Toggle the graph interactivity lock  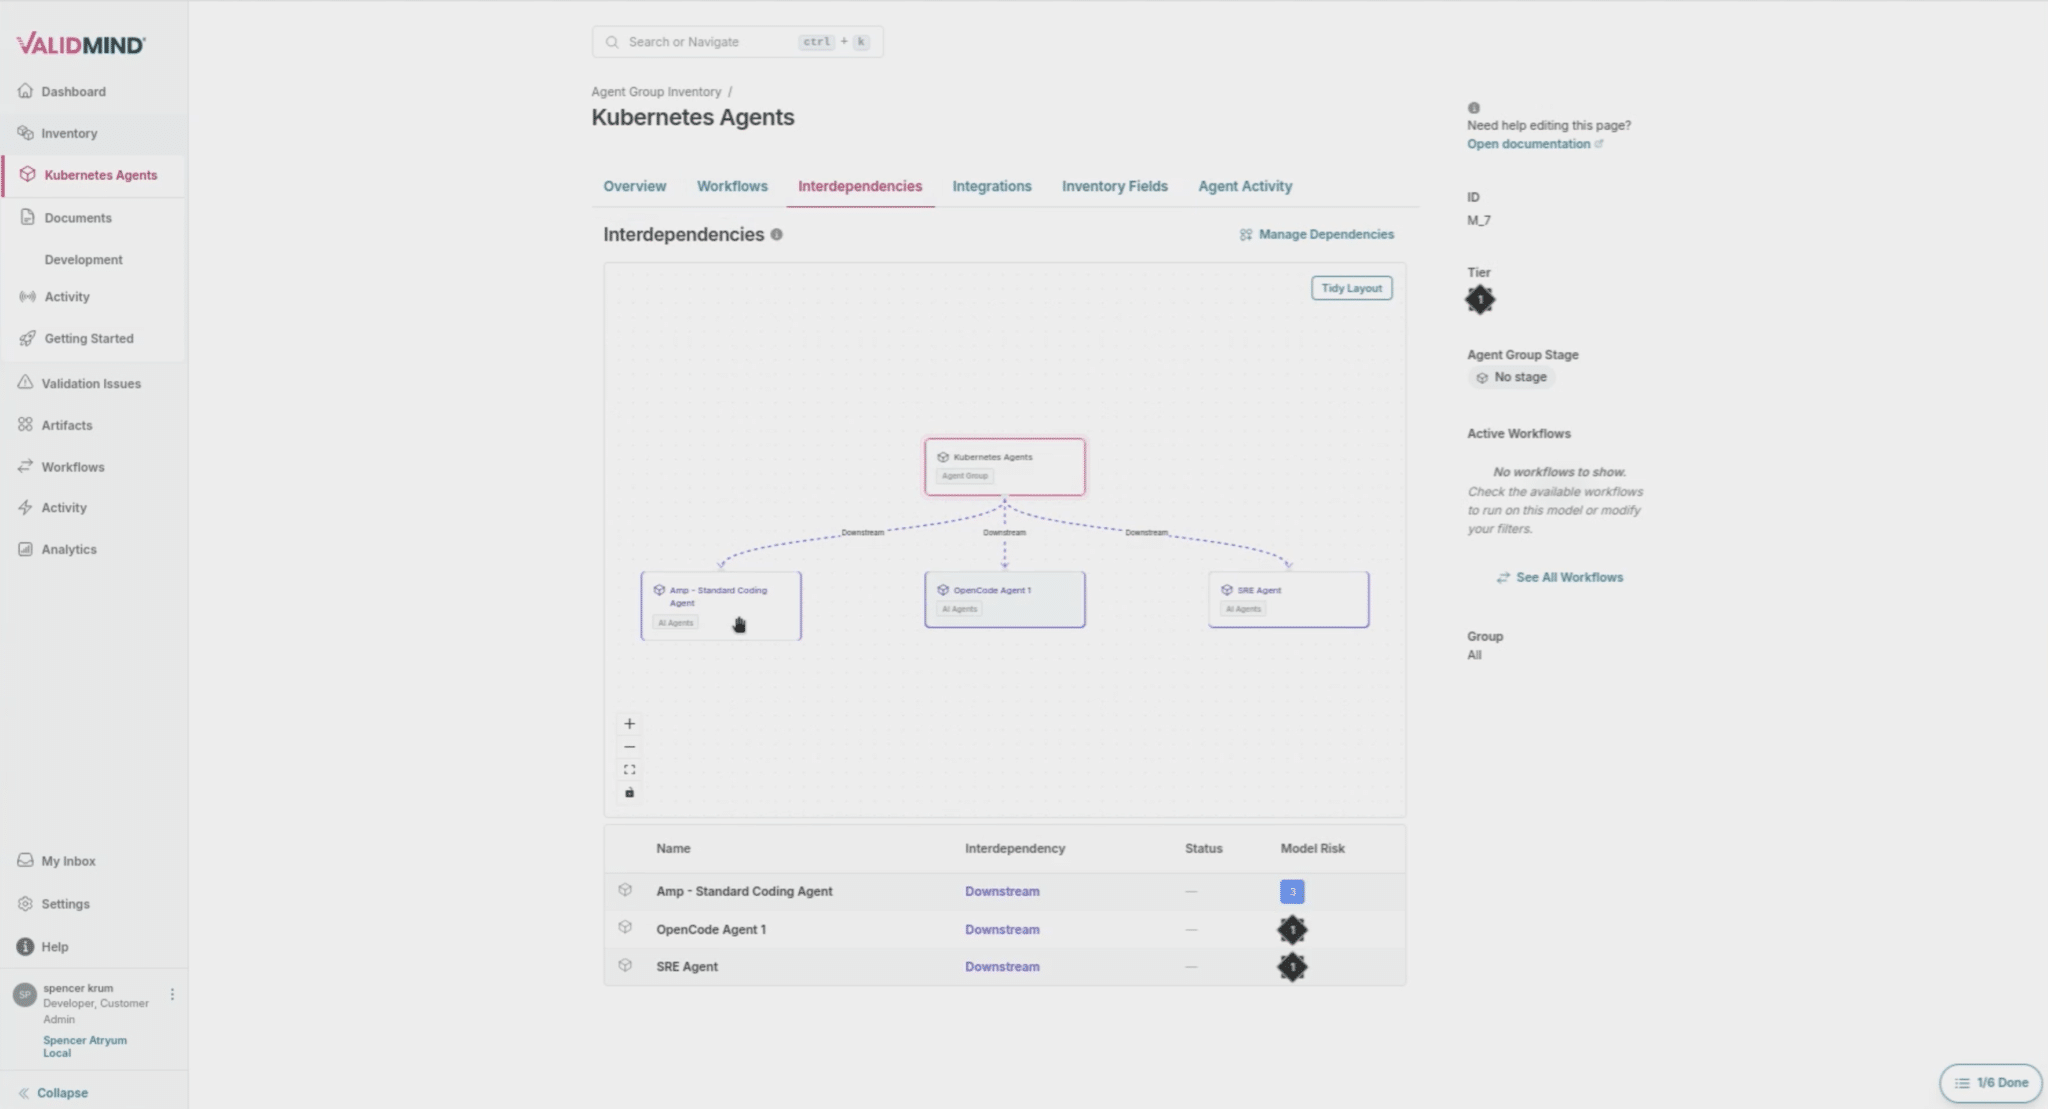click(629, 793)
